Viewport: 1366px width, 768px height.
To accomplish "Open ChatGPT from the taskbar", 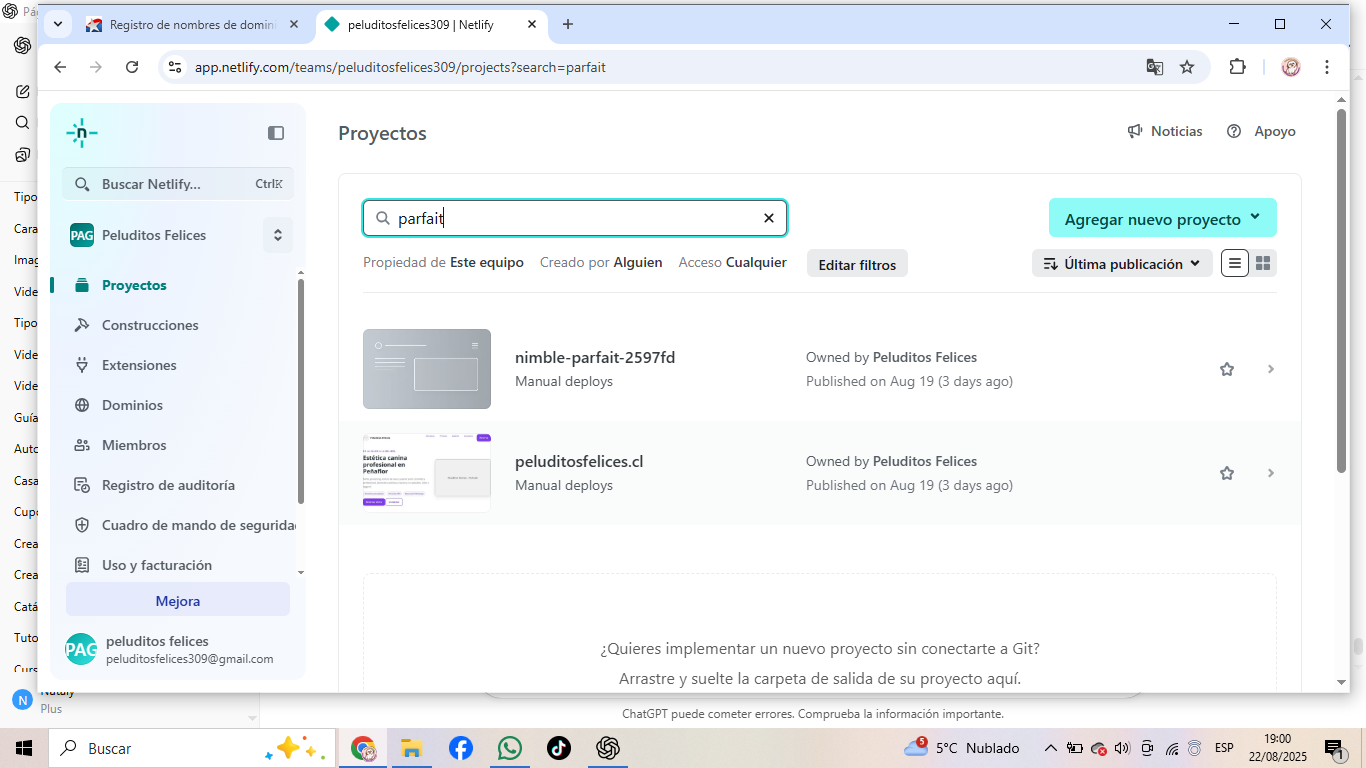I will 607,748.
